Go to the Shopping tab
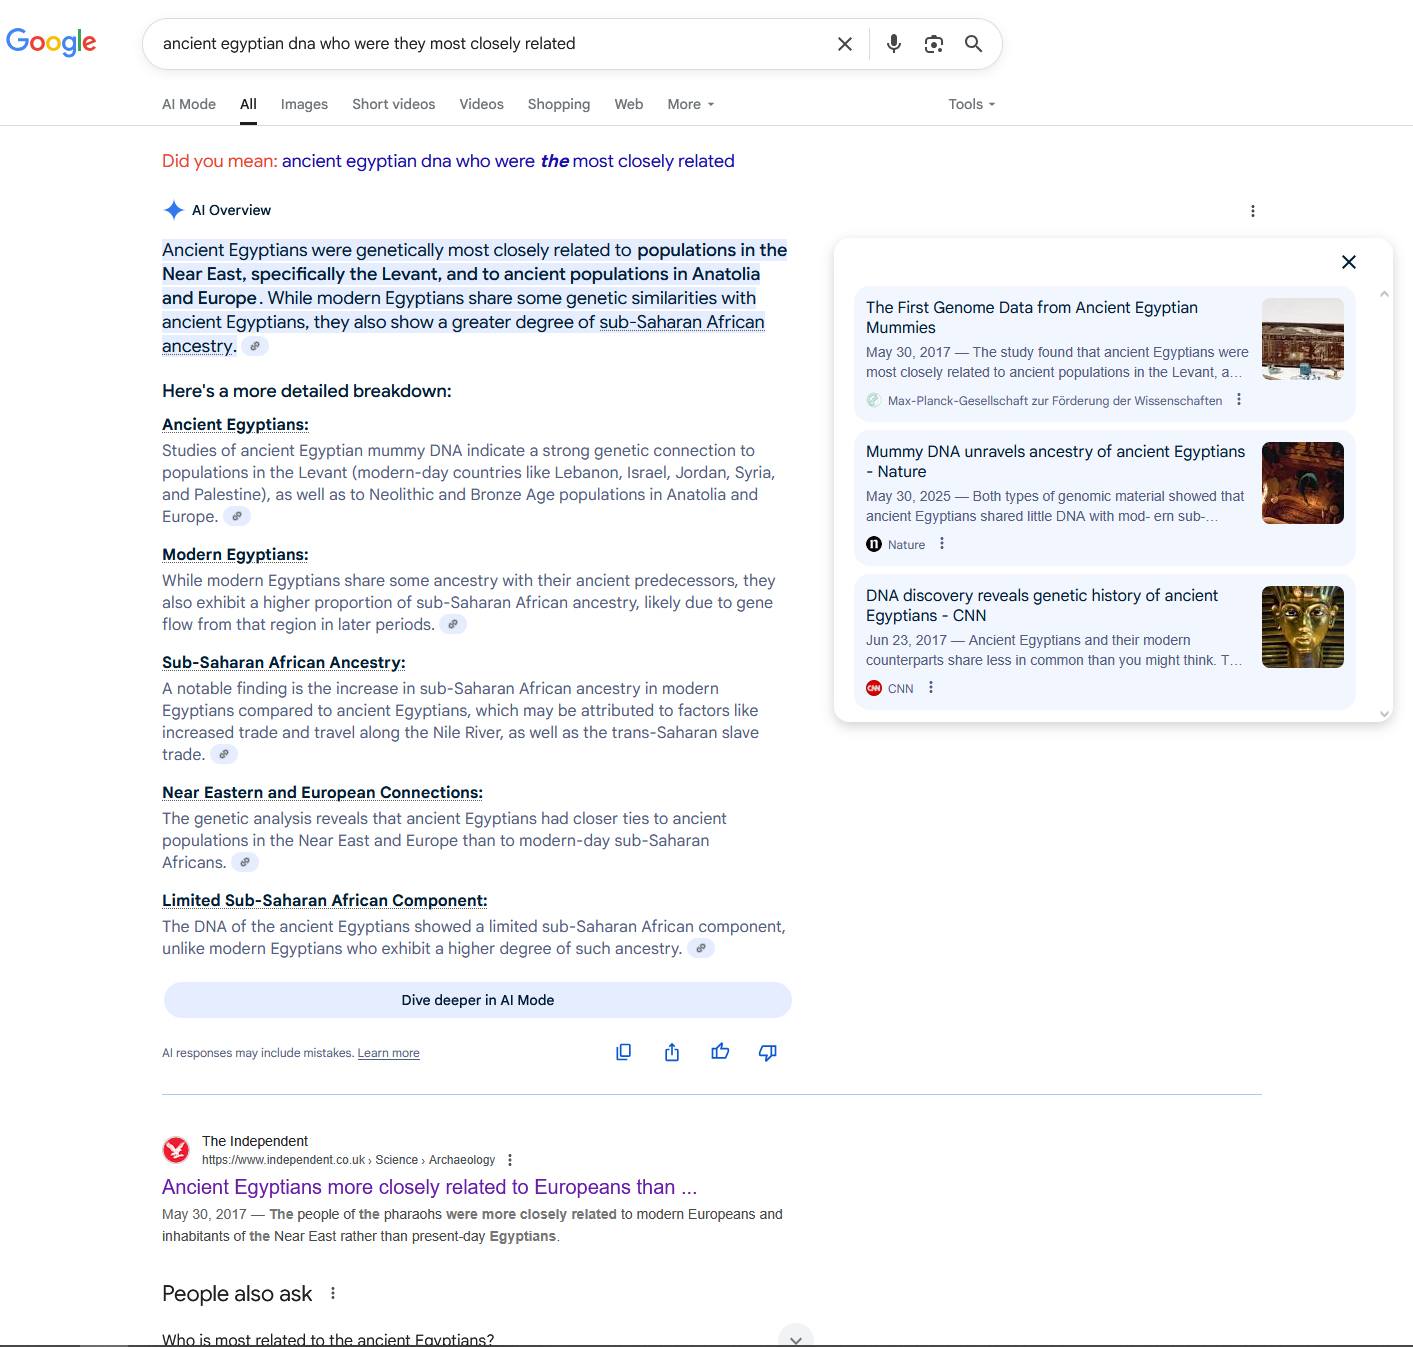 click(559, 104)
